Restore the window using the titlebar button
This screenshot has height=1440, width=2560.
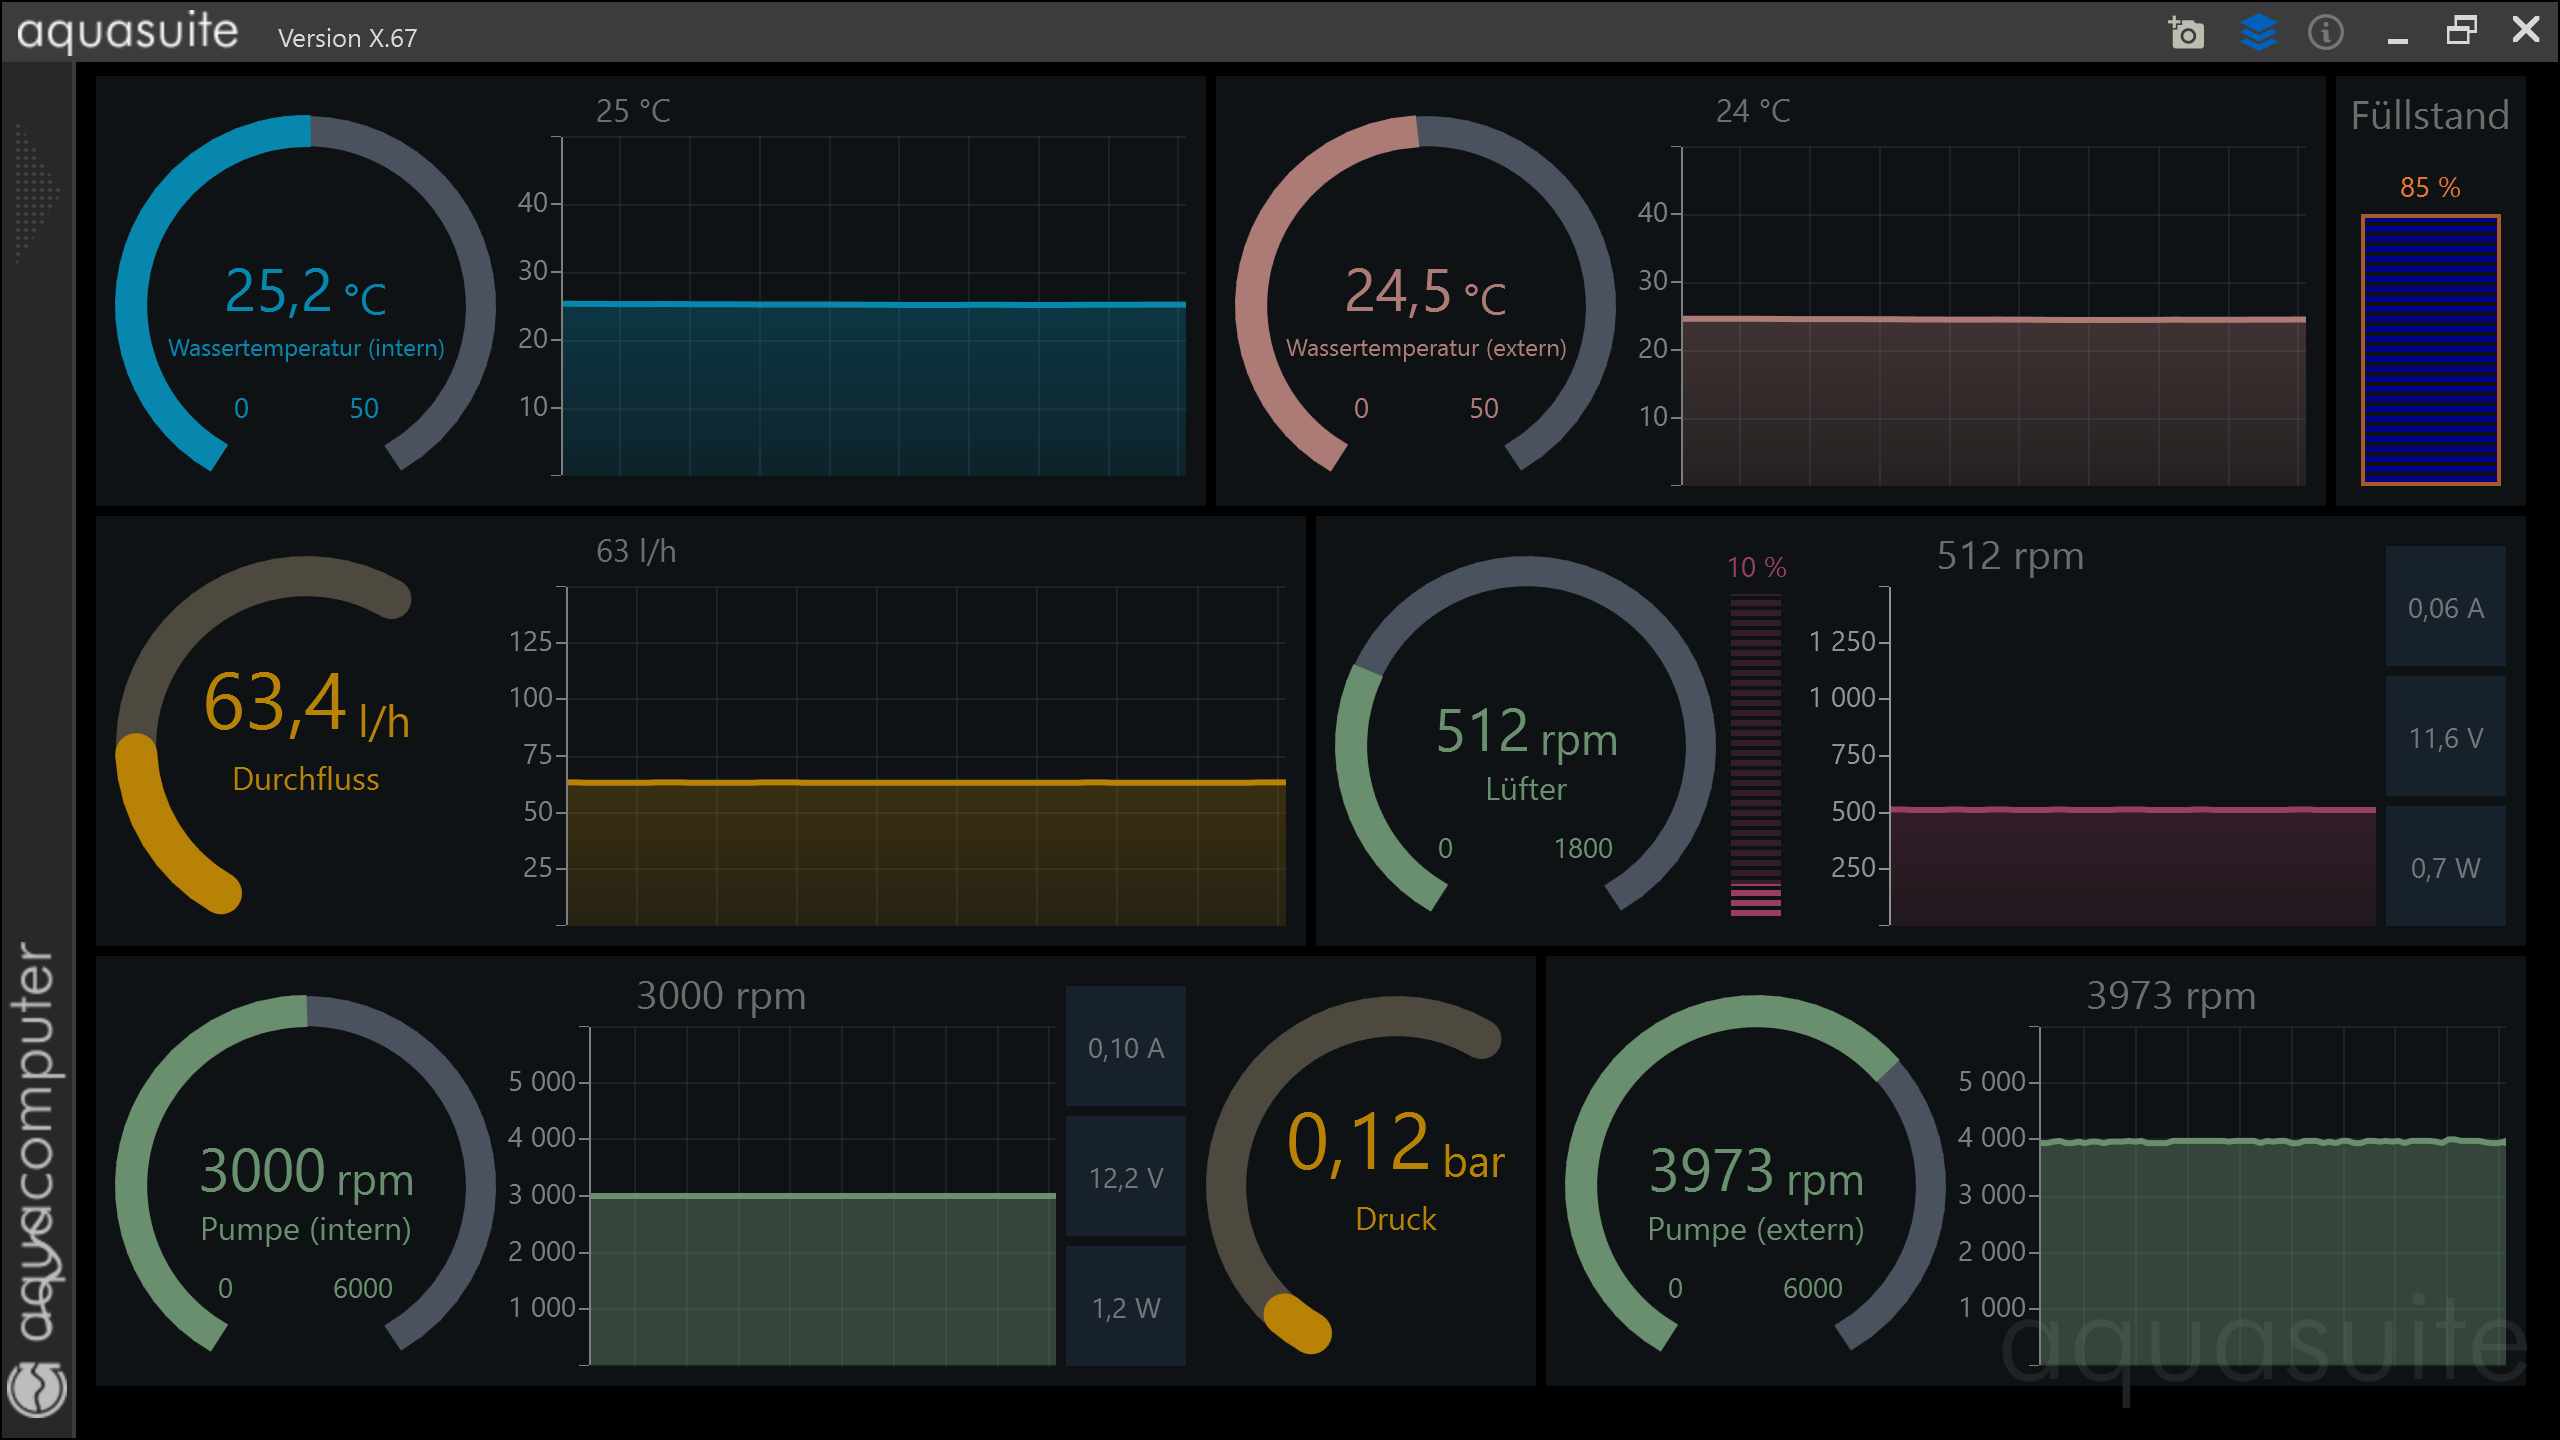[2461, 31]
